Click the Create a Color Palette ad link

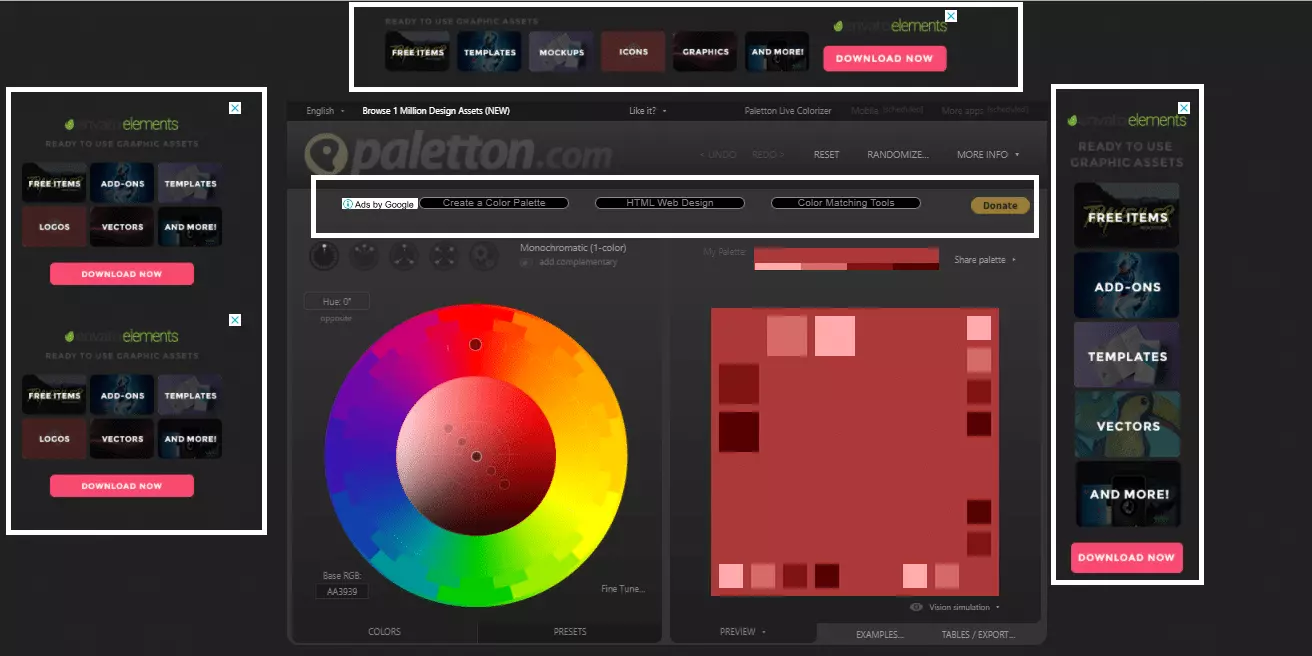494,203
